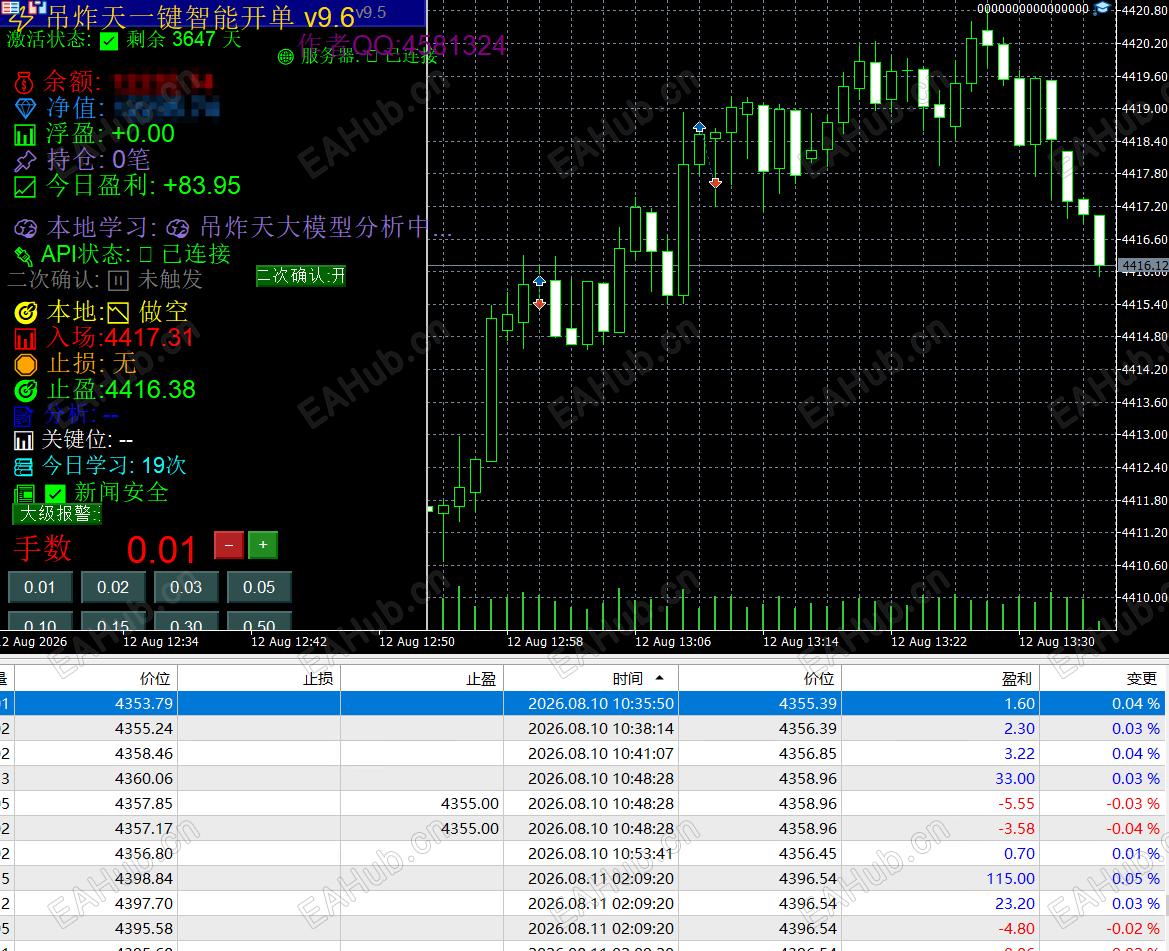Image resolution: width=1169 pixels, height=951 pixels.
Task: Click the profit value 115.00
Action: coord(1010,879)
